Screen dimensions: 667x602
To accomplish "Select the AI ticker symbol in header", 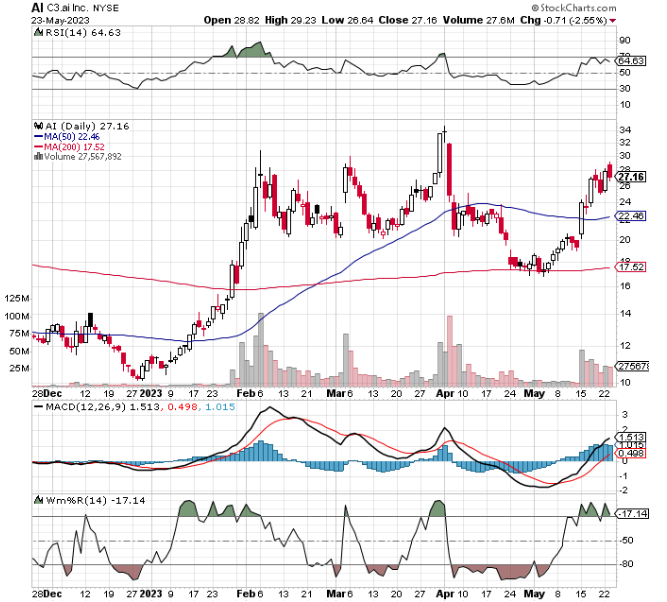I will point(37,8).
